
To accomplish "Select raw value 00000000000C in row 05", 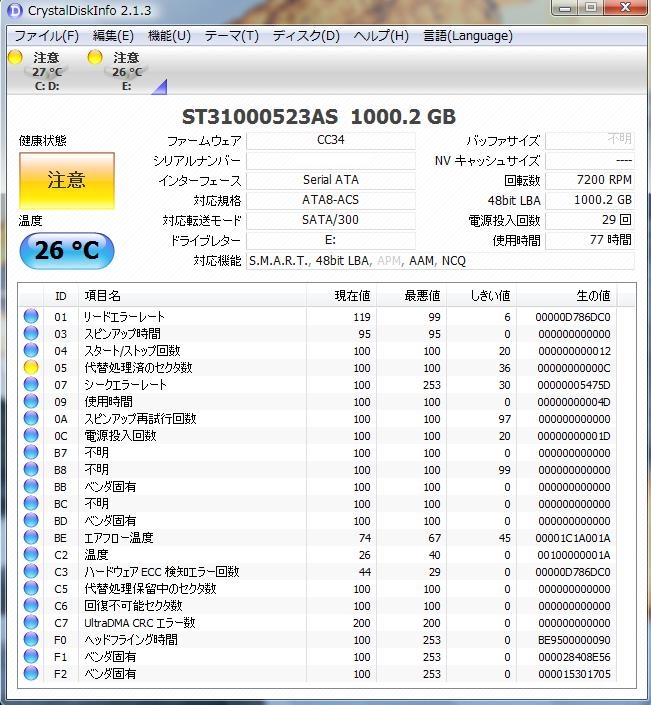I will [574, 368].
